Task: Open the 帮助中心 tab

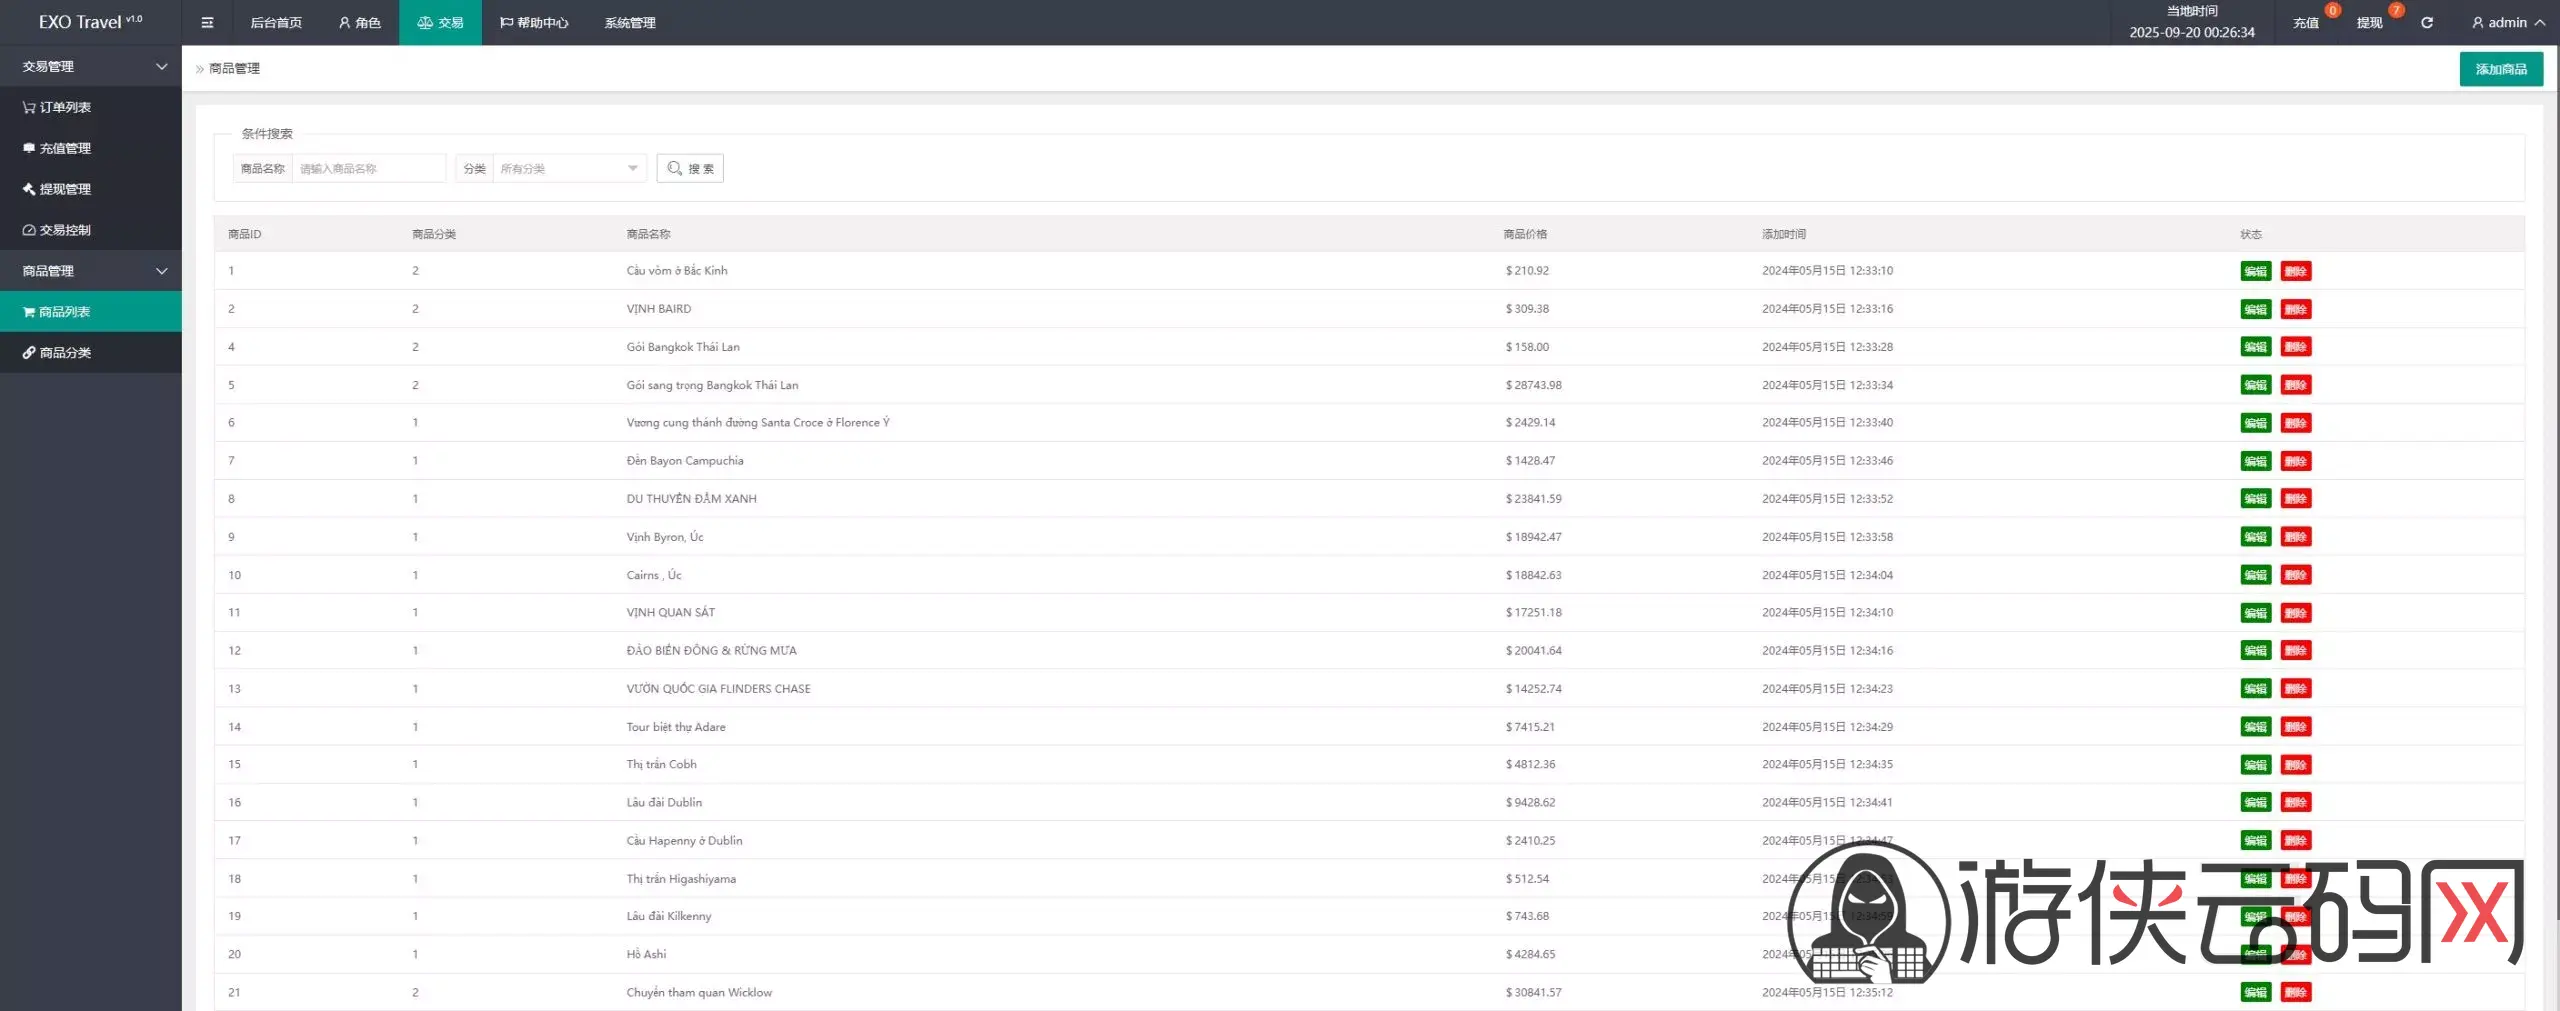Action: 534,23
